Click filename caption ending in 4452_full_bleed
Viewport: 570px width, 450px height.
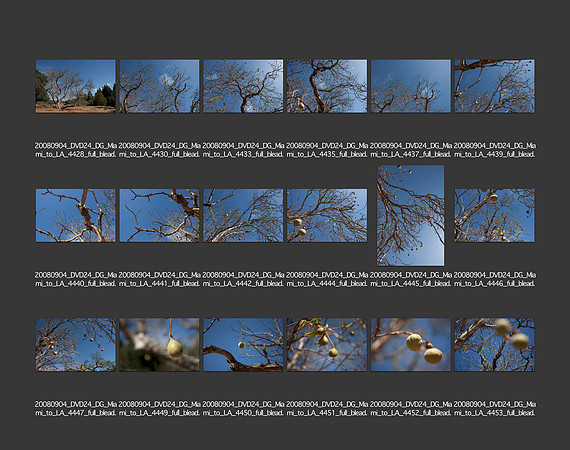[x=411, y=408]
